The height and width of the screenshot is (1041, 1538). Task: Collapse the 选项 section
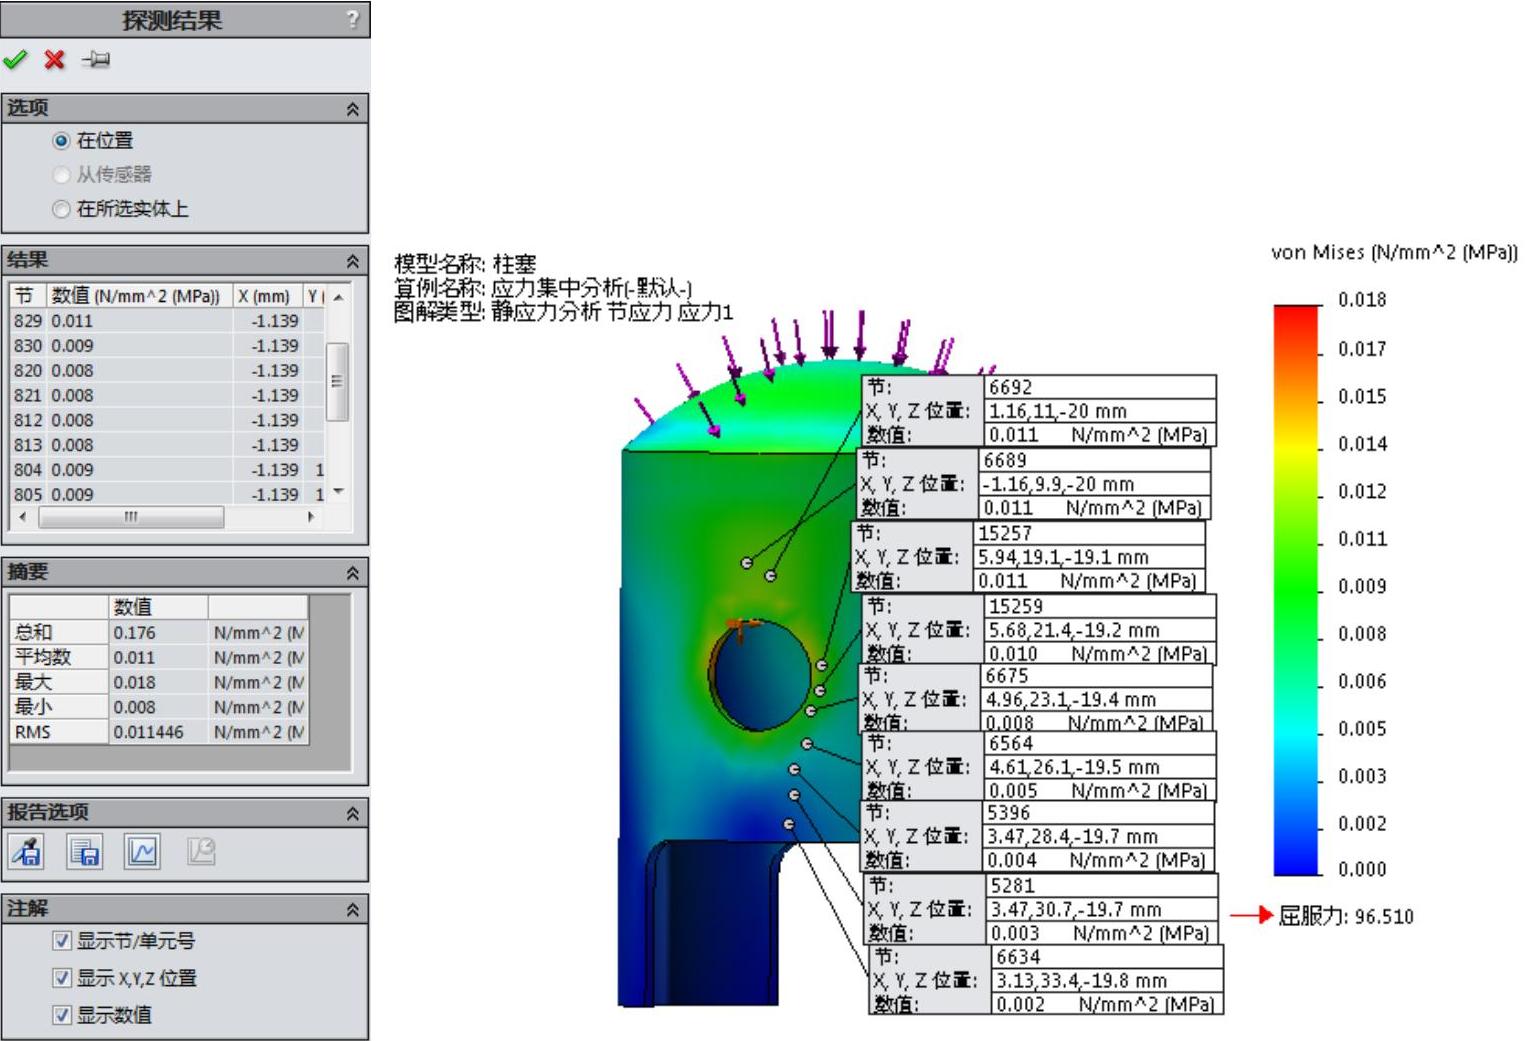point(352,109)
